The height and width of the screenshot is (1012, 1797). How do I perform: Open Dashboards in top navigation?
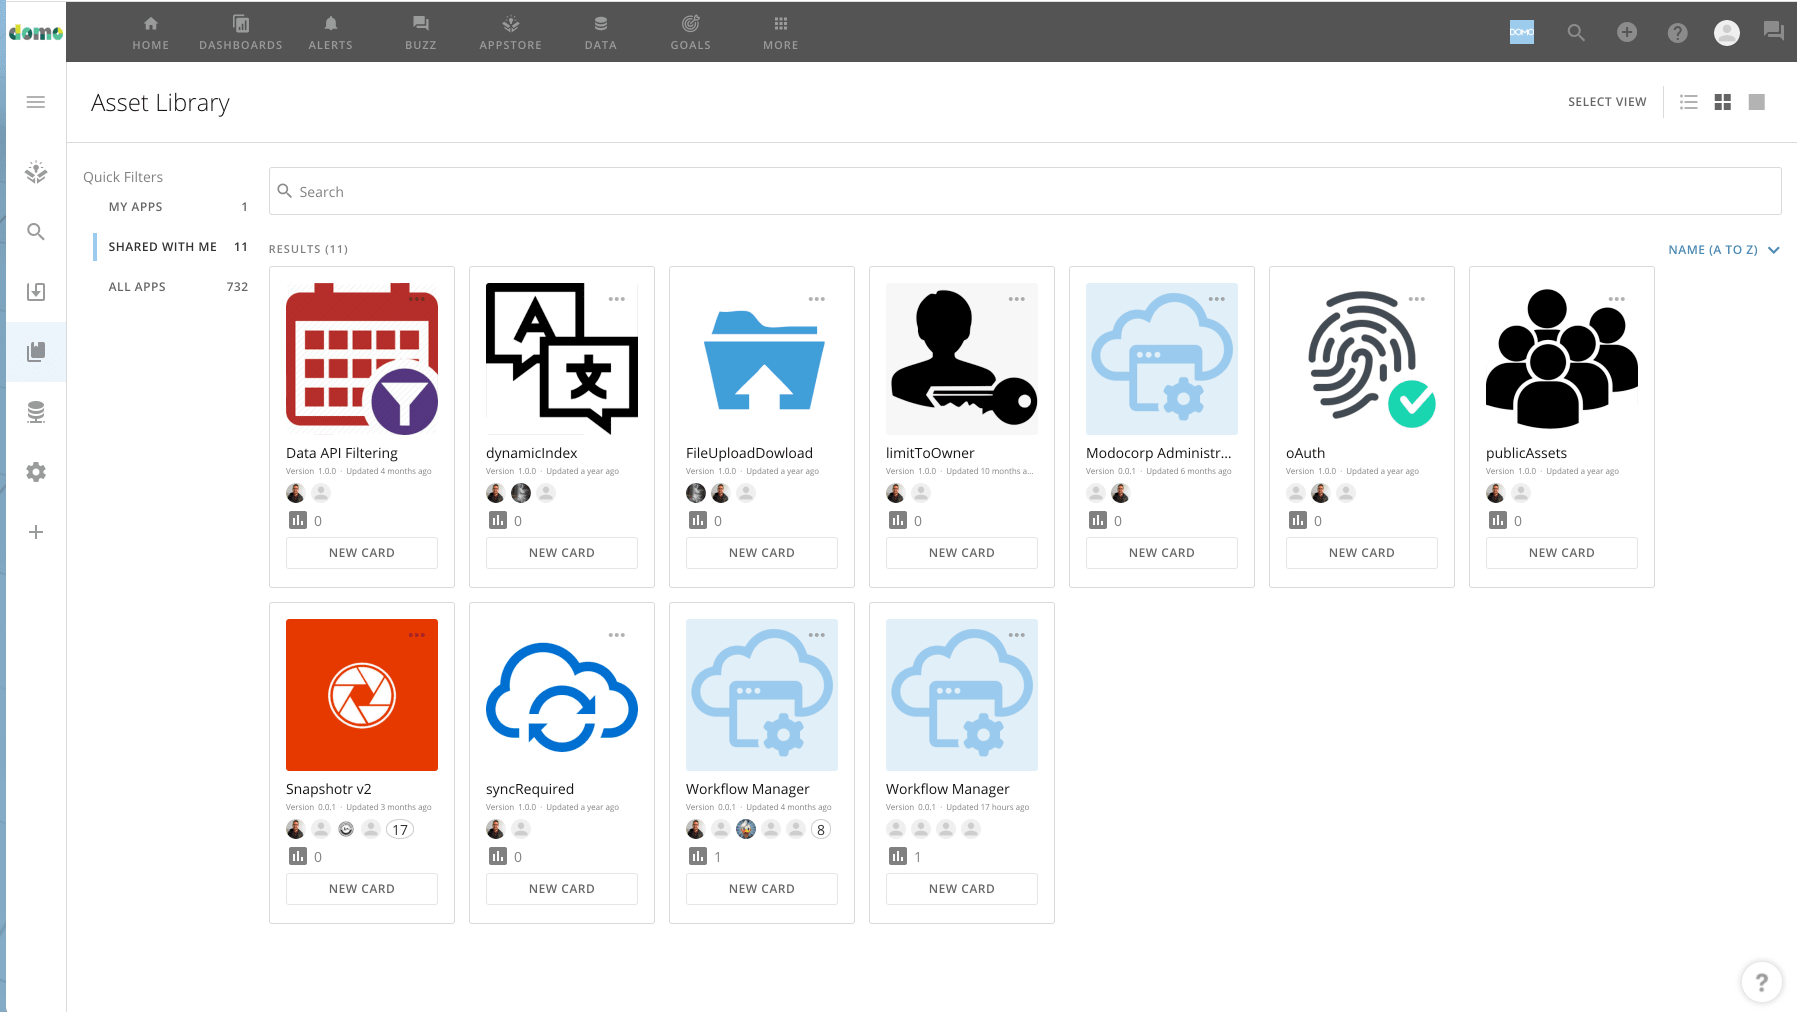241,32
